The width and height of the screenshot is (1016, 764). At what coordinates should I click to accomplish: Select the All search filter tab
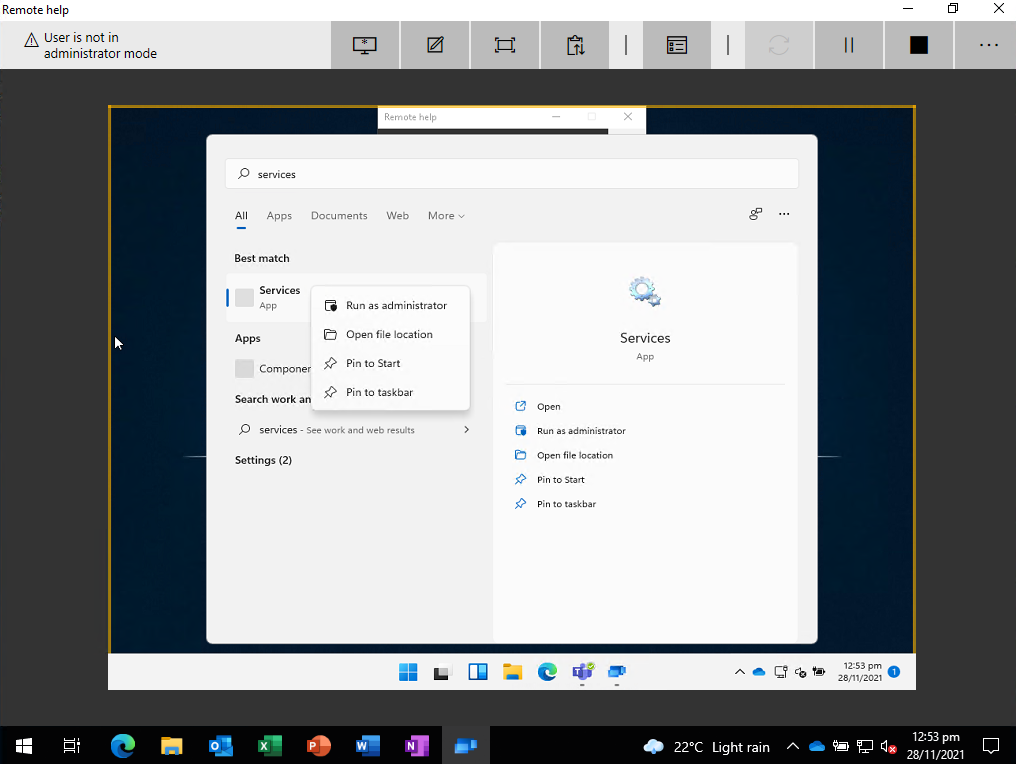click(x=241, y=216)
